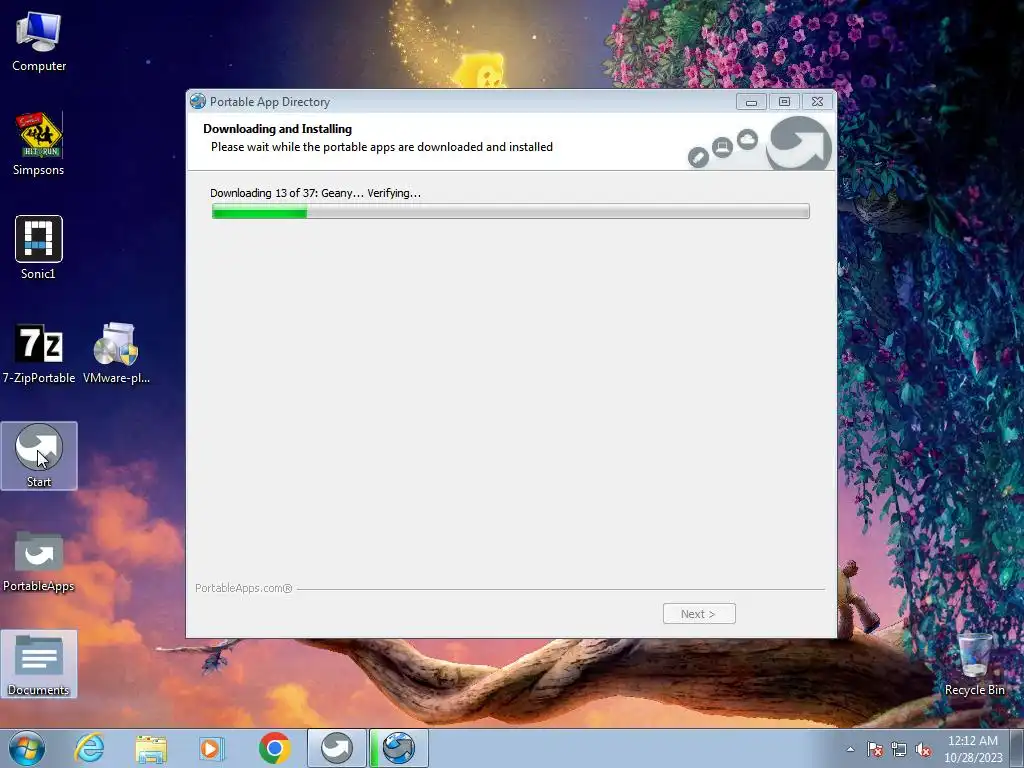The image size is (1024, 768).
Task: Click the PortableApps.com® footer text
Action: point(244,588)
